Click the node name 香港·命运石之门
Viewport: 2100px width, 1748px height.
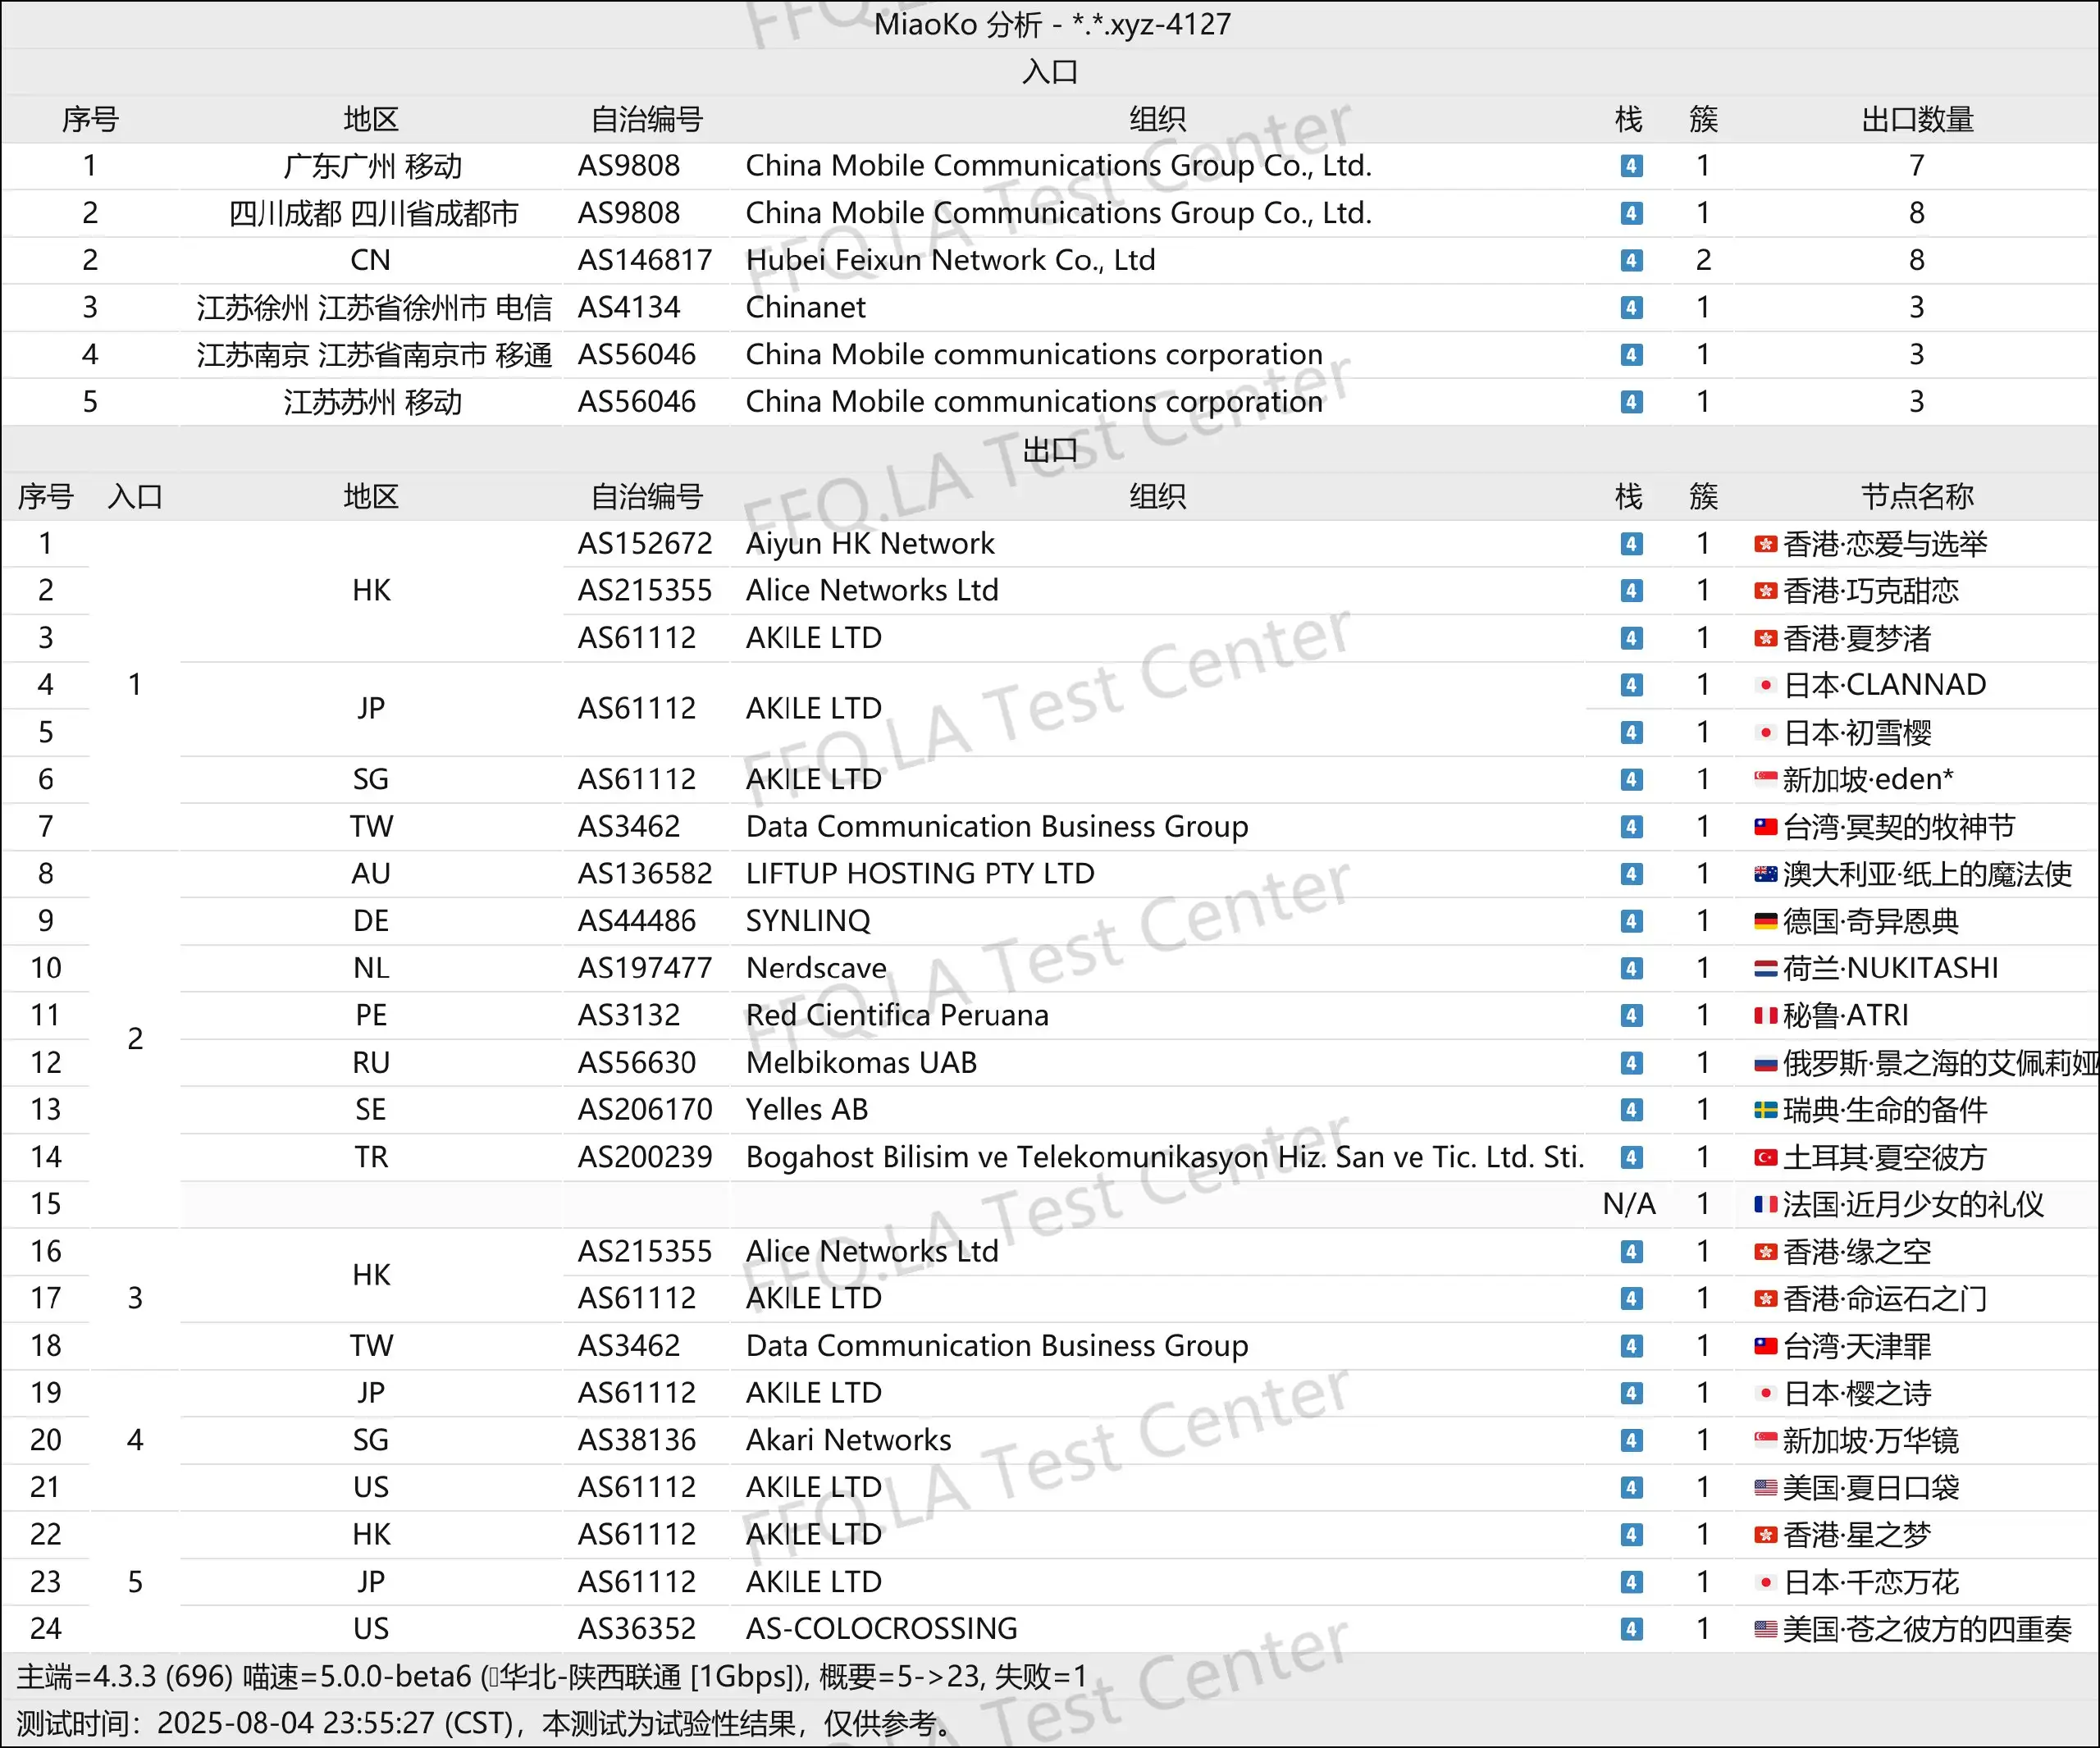pos(1885,1299)
